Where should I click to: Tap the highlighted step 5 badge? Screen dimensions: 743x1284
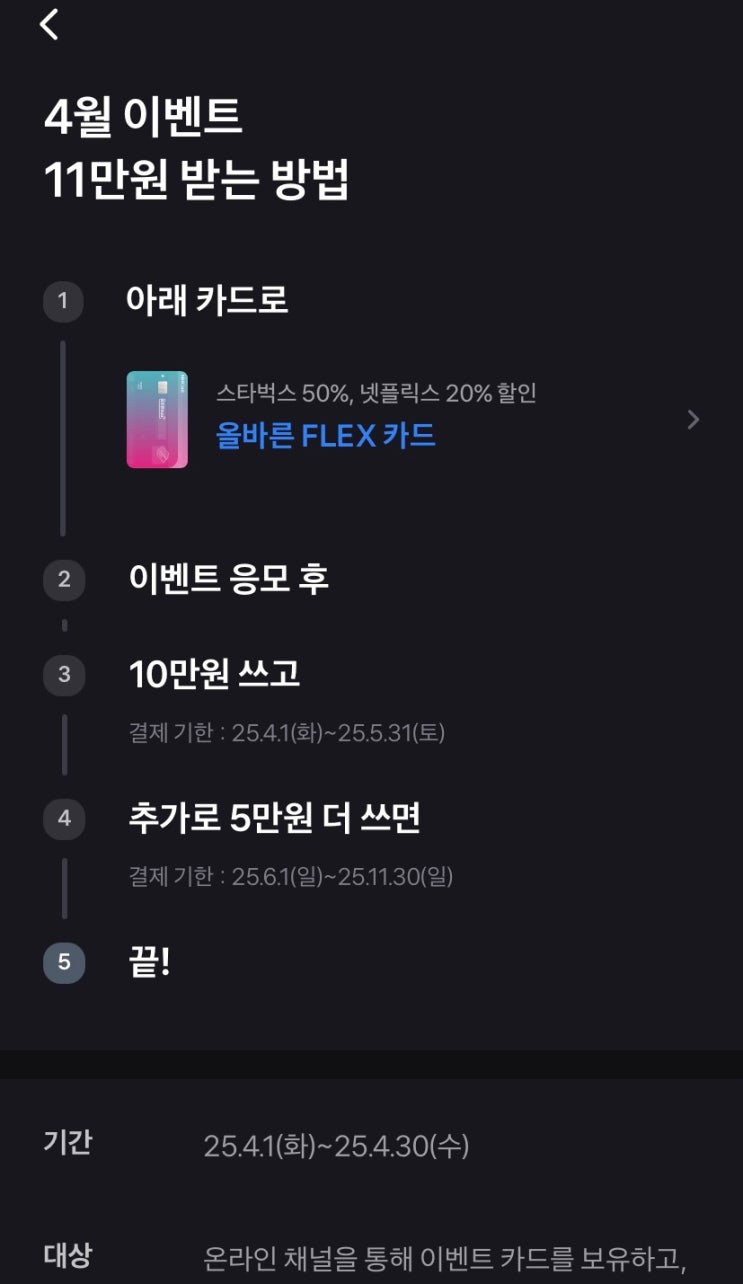click(x=64, y=963)
